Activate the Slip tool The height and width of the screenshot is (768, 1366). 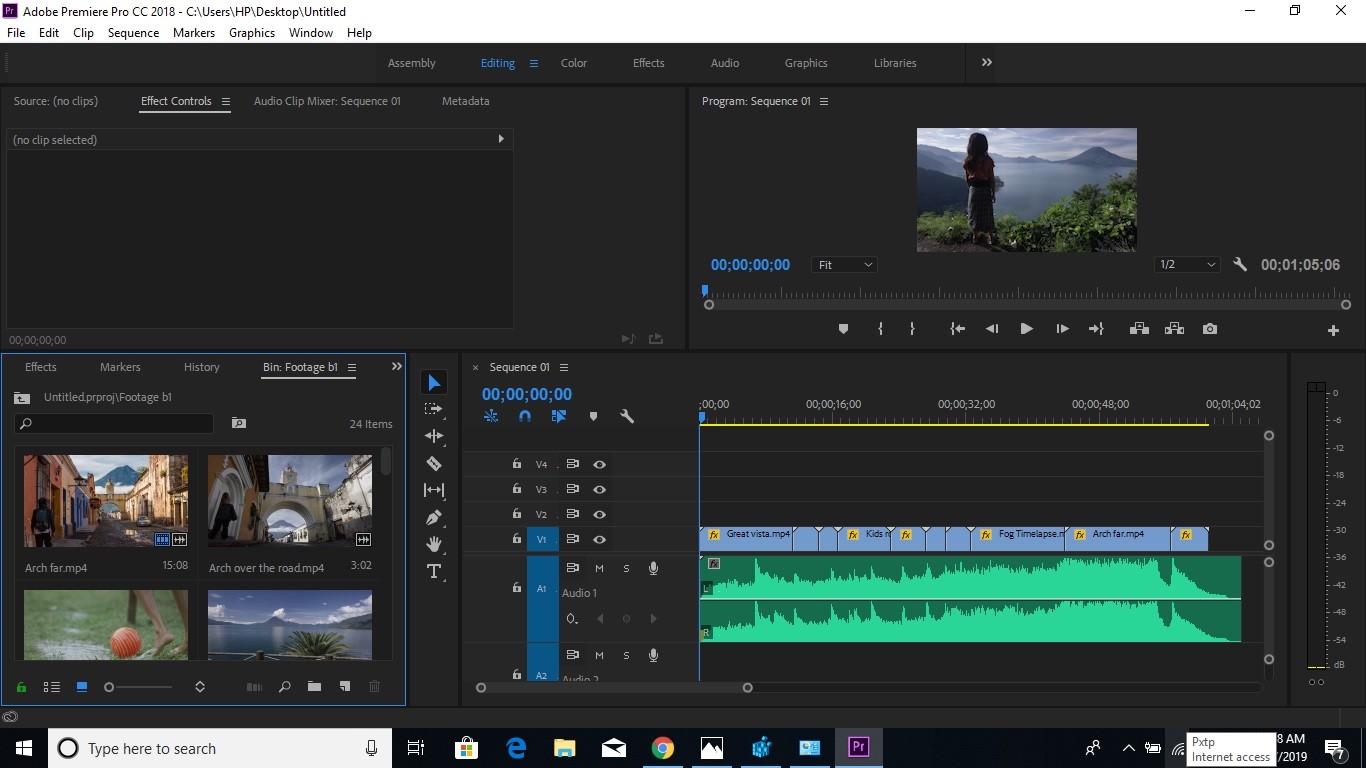point(434,490)
